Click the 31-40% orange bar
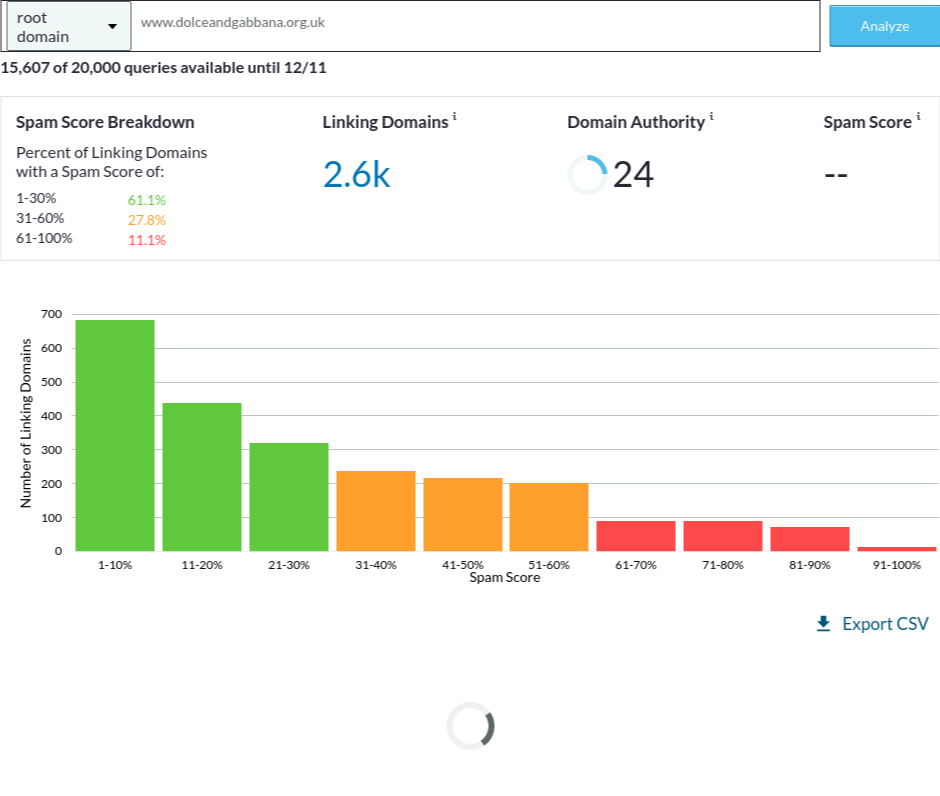This screenshot has width=940, height=796. point(376,511)
